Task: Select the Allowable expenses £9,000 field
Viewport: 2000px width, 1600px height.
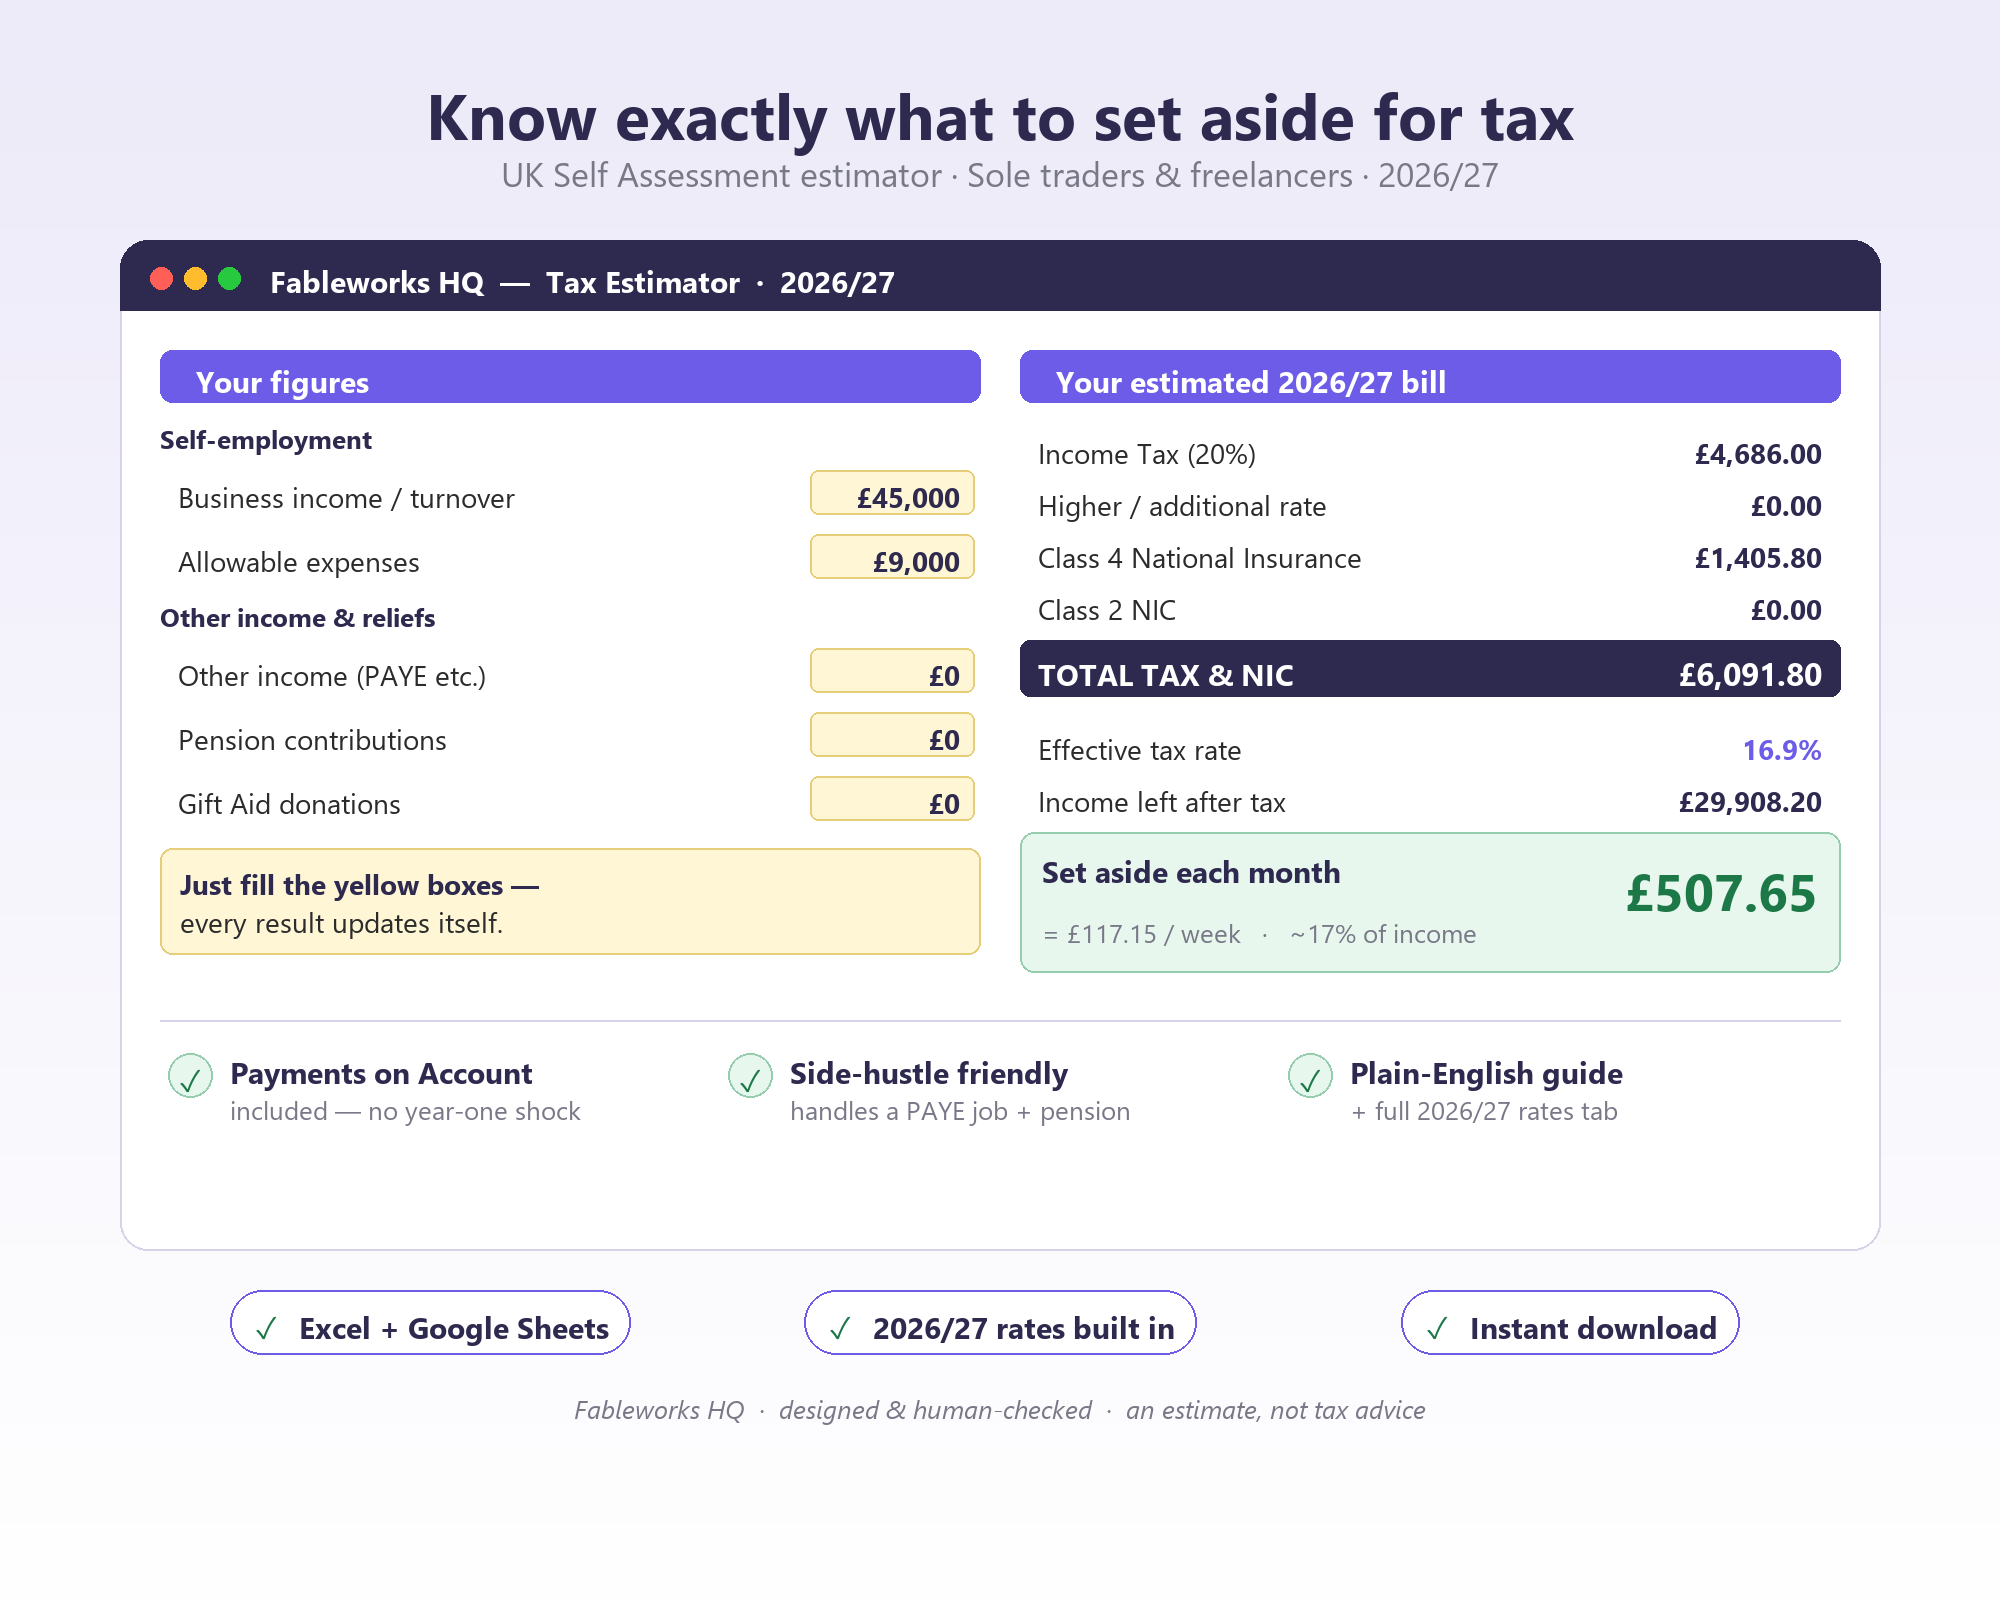Action: (x=892, y=557)
